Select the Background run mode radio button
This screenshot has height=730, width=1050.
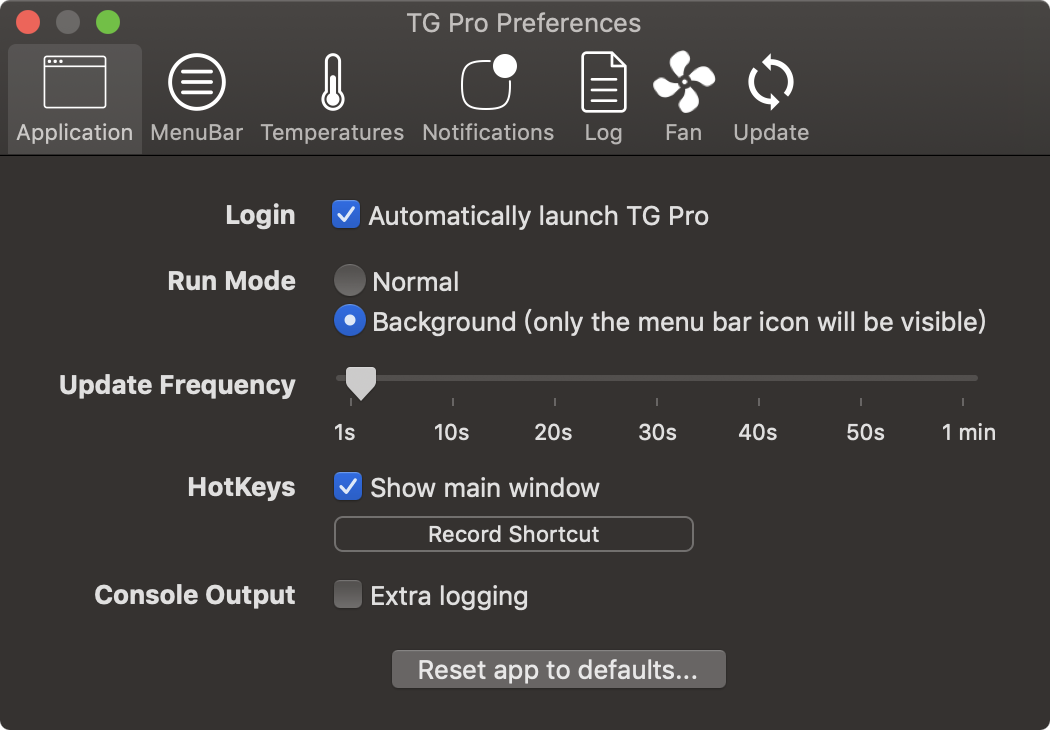pos(350,321)
